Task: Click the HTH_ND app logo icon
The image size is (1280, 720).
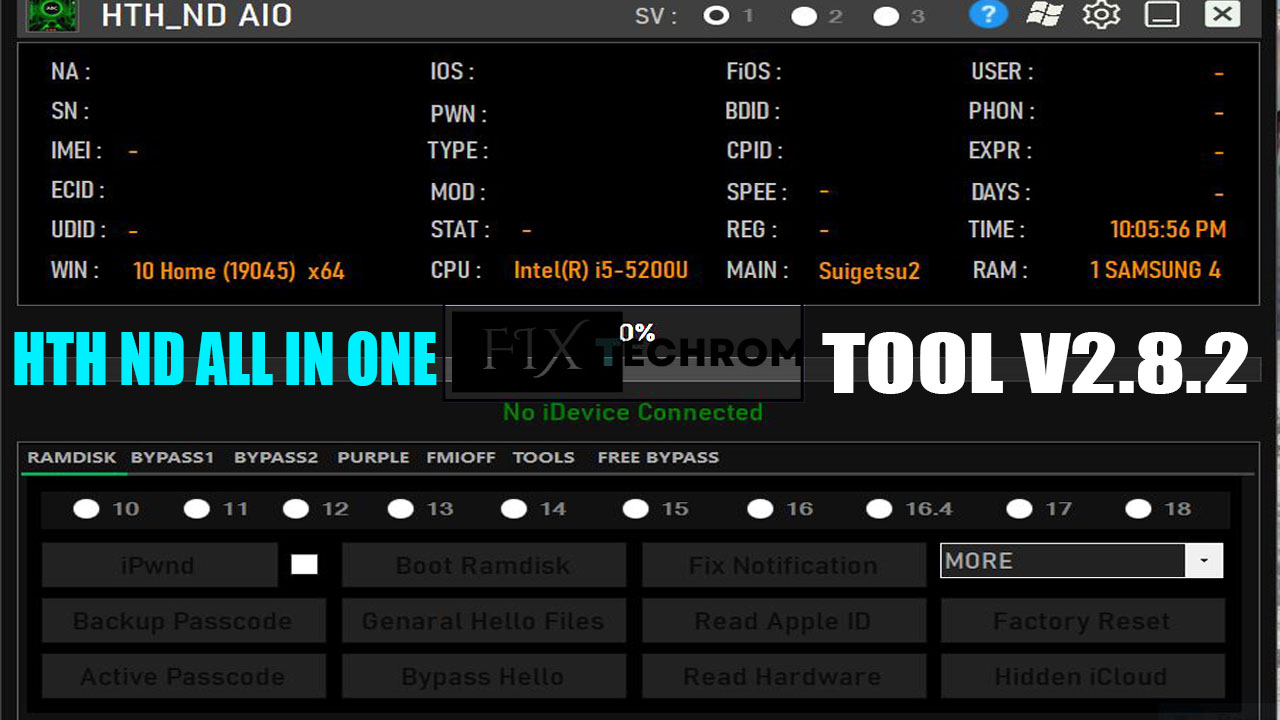Action: pos(52,15)
